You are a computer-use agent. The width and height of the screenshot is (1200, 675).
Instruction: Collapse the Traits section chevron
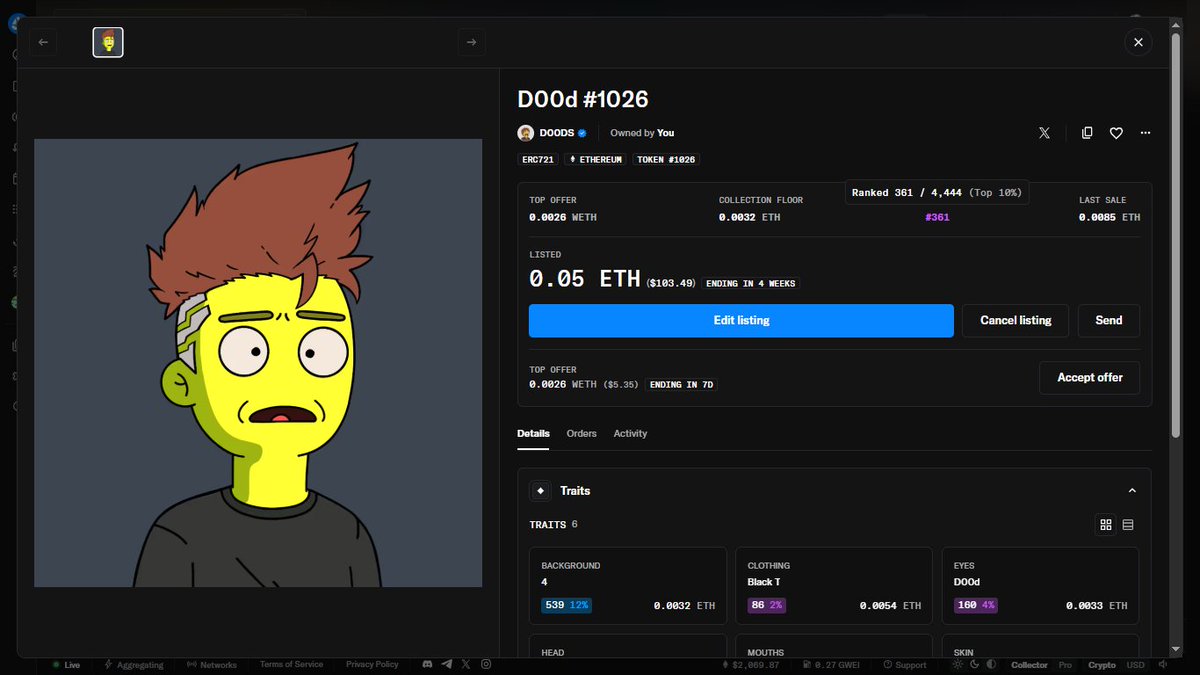(1132, 491)
